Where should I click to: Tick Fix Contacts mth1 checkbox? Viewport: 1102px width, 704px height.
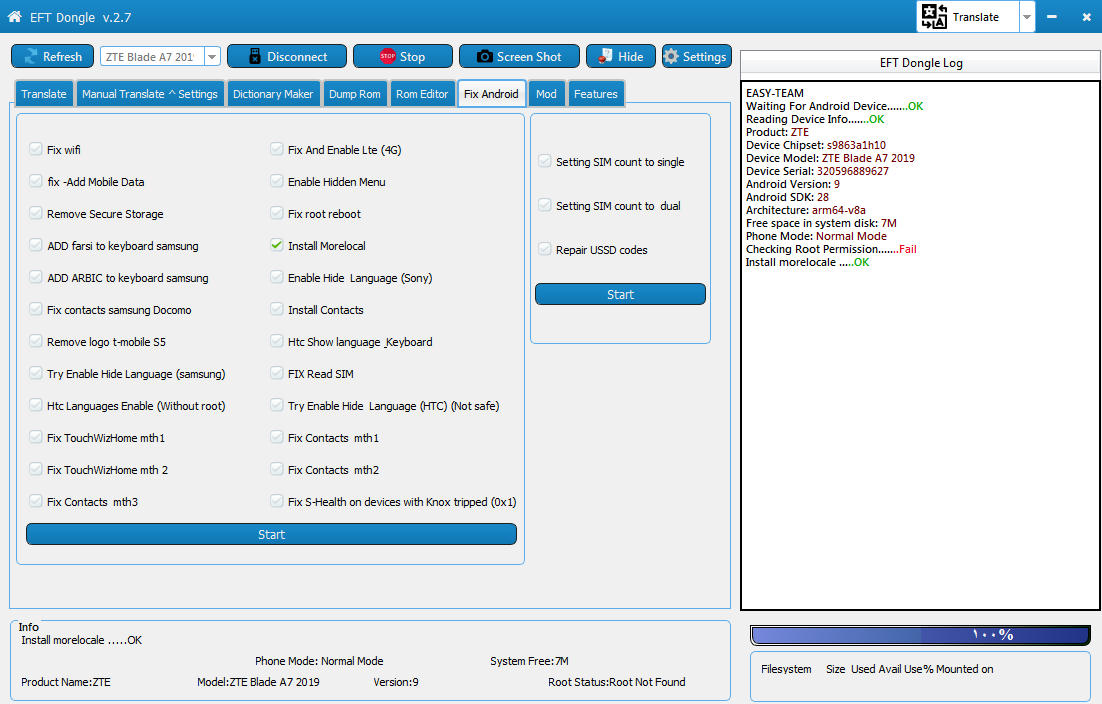click(277, 437)
